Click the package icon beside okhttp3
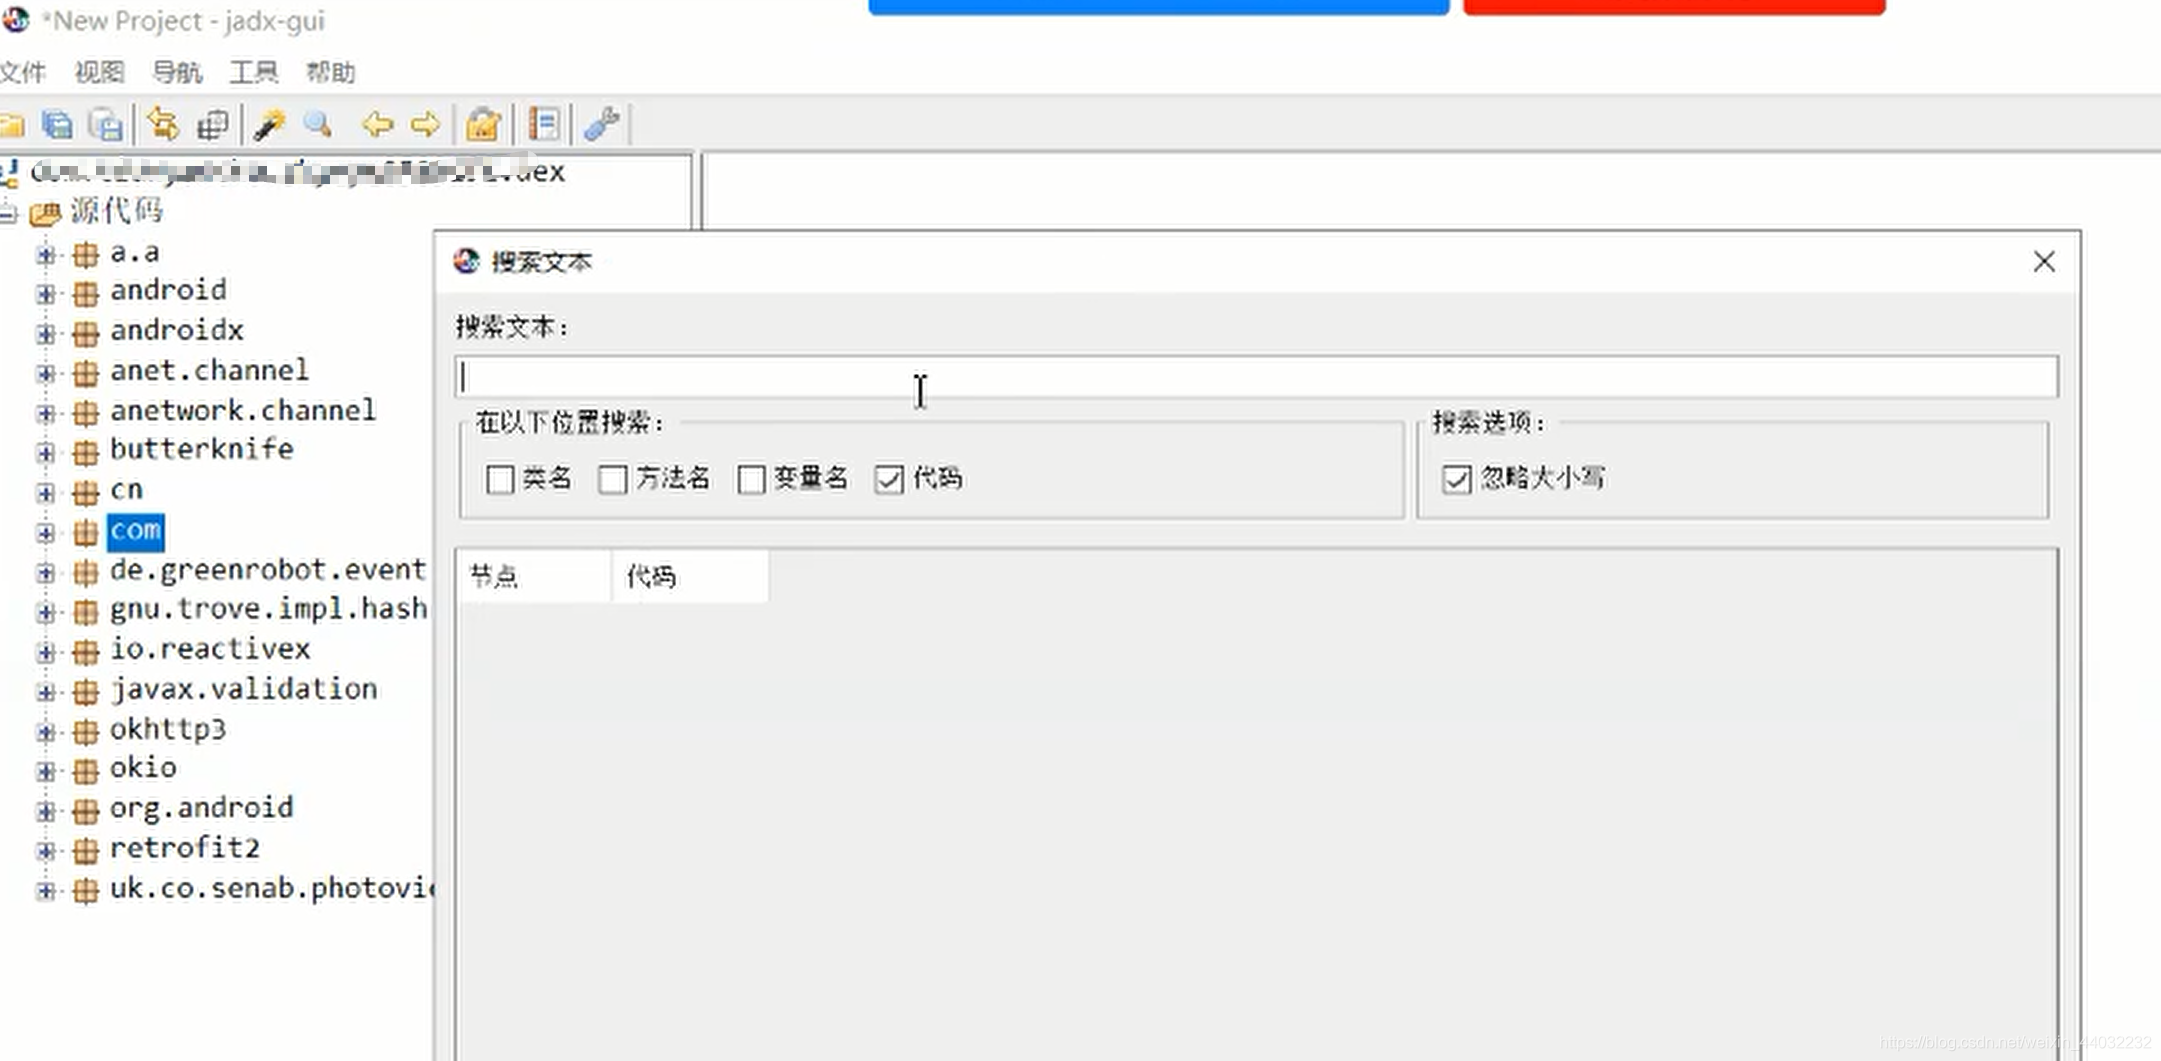This screenshot has width=2161, height=1061. point(86,731)
